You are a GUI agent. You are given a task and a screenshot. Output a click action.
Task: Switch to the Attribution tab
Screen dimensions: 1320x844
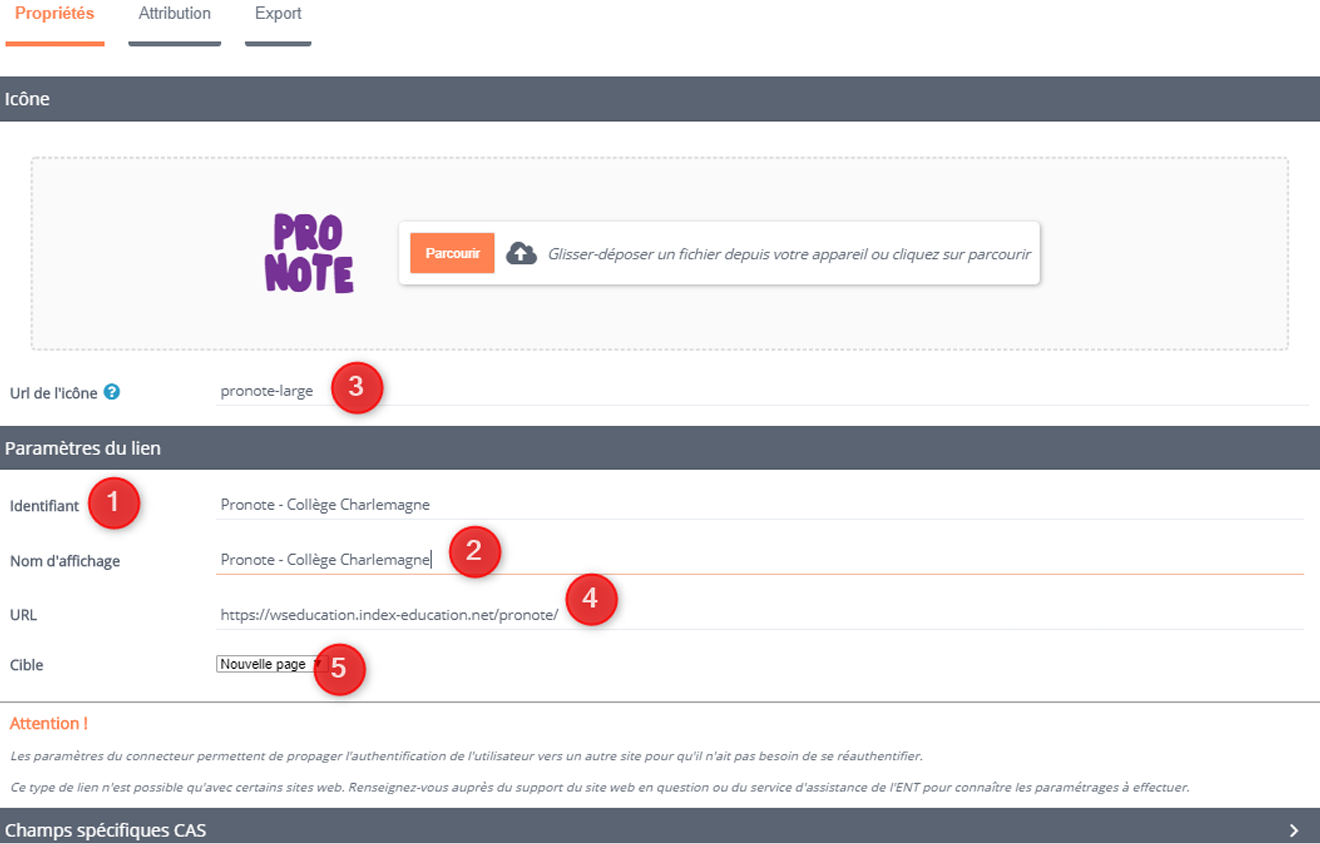(x=174, y=14)
